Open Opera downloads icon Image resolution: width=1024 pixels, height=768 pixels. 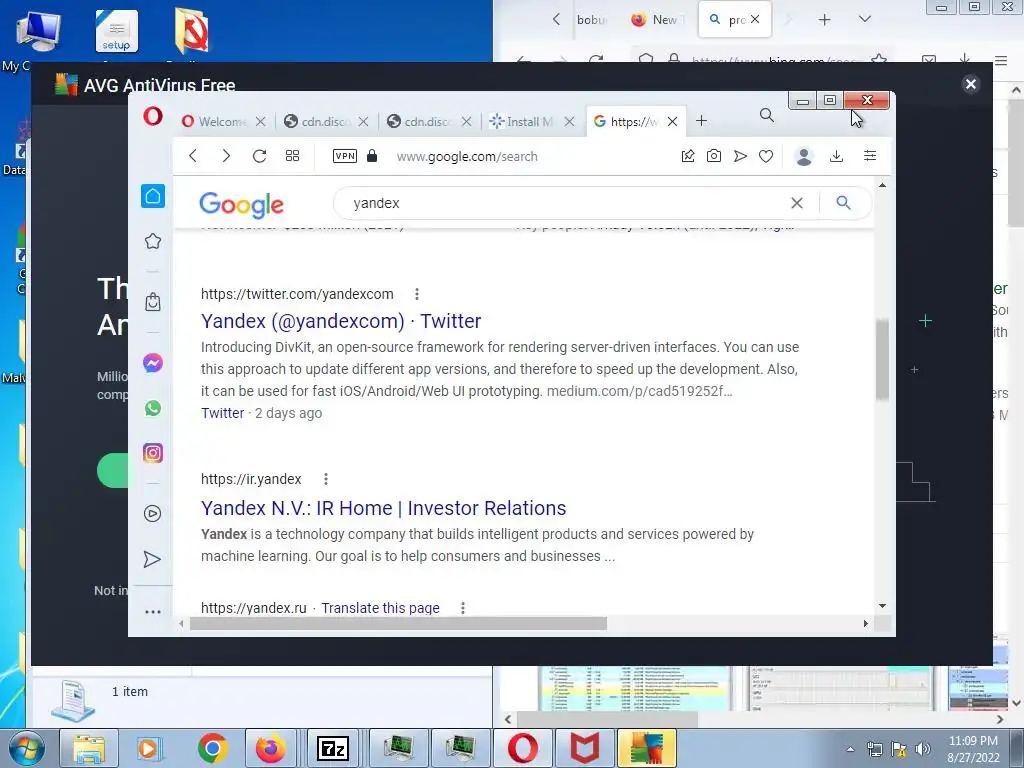tap(837, 156)
